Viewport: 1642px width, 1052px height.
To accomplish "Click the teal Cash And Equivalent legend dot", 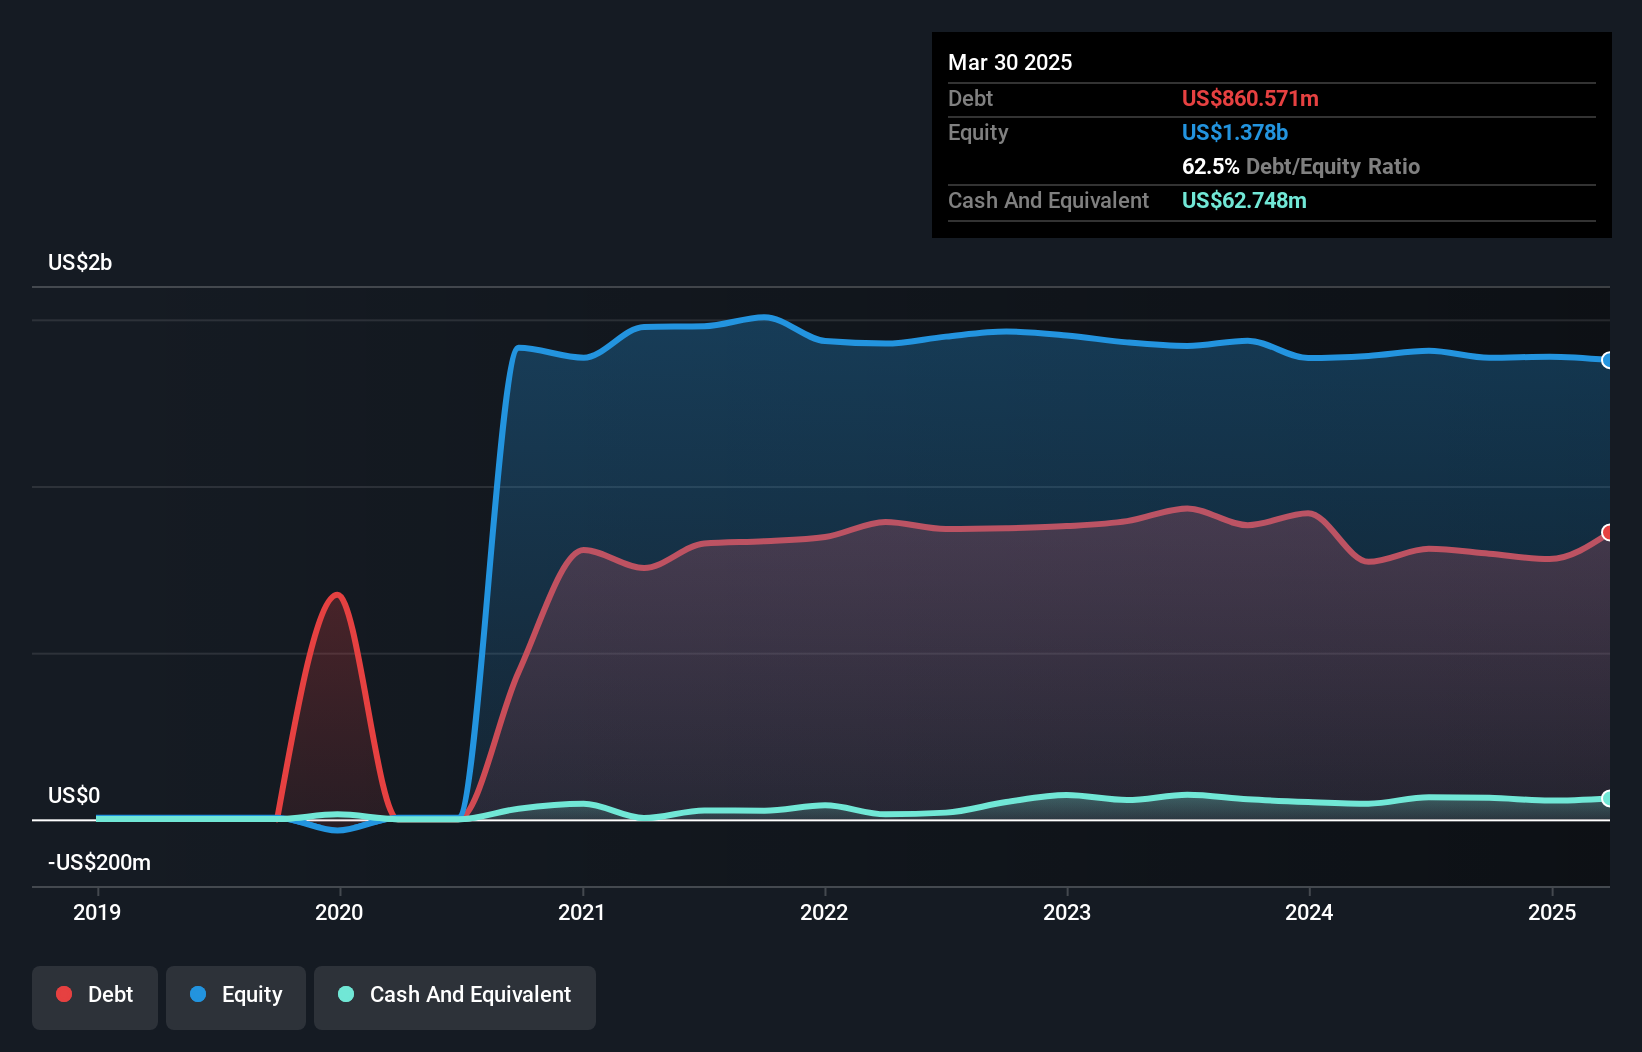I will 346,994.
